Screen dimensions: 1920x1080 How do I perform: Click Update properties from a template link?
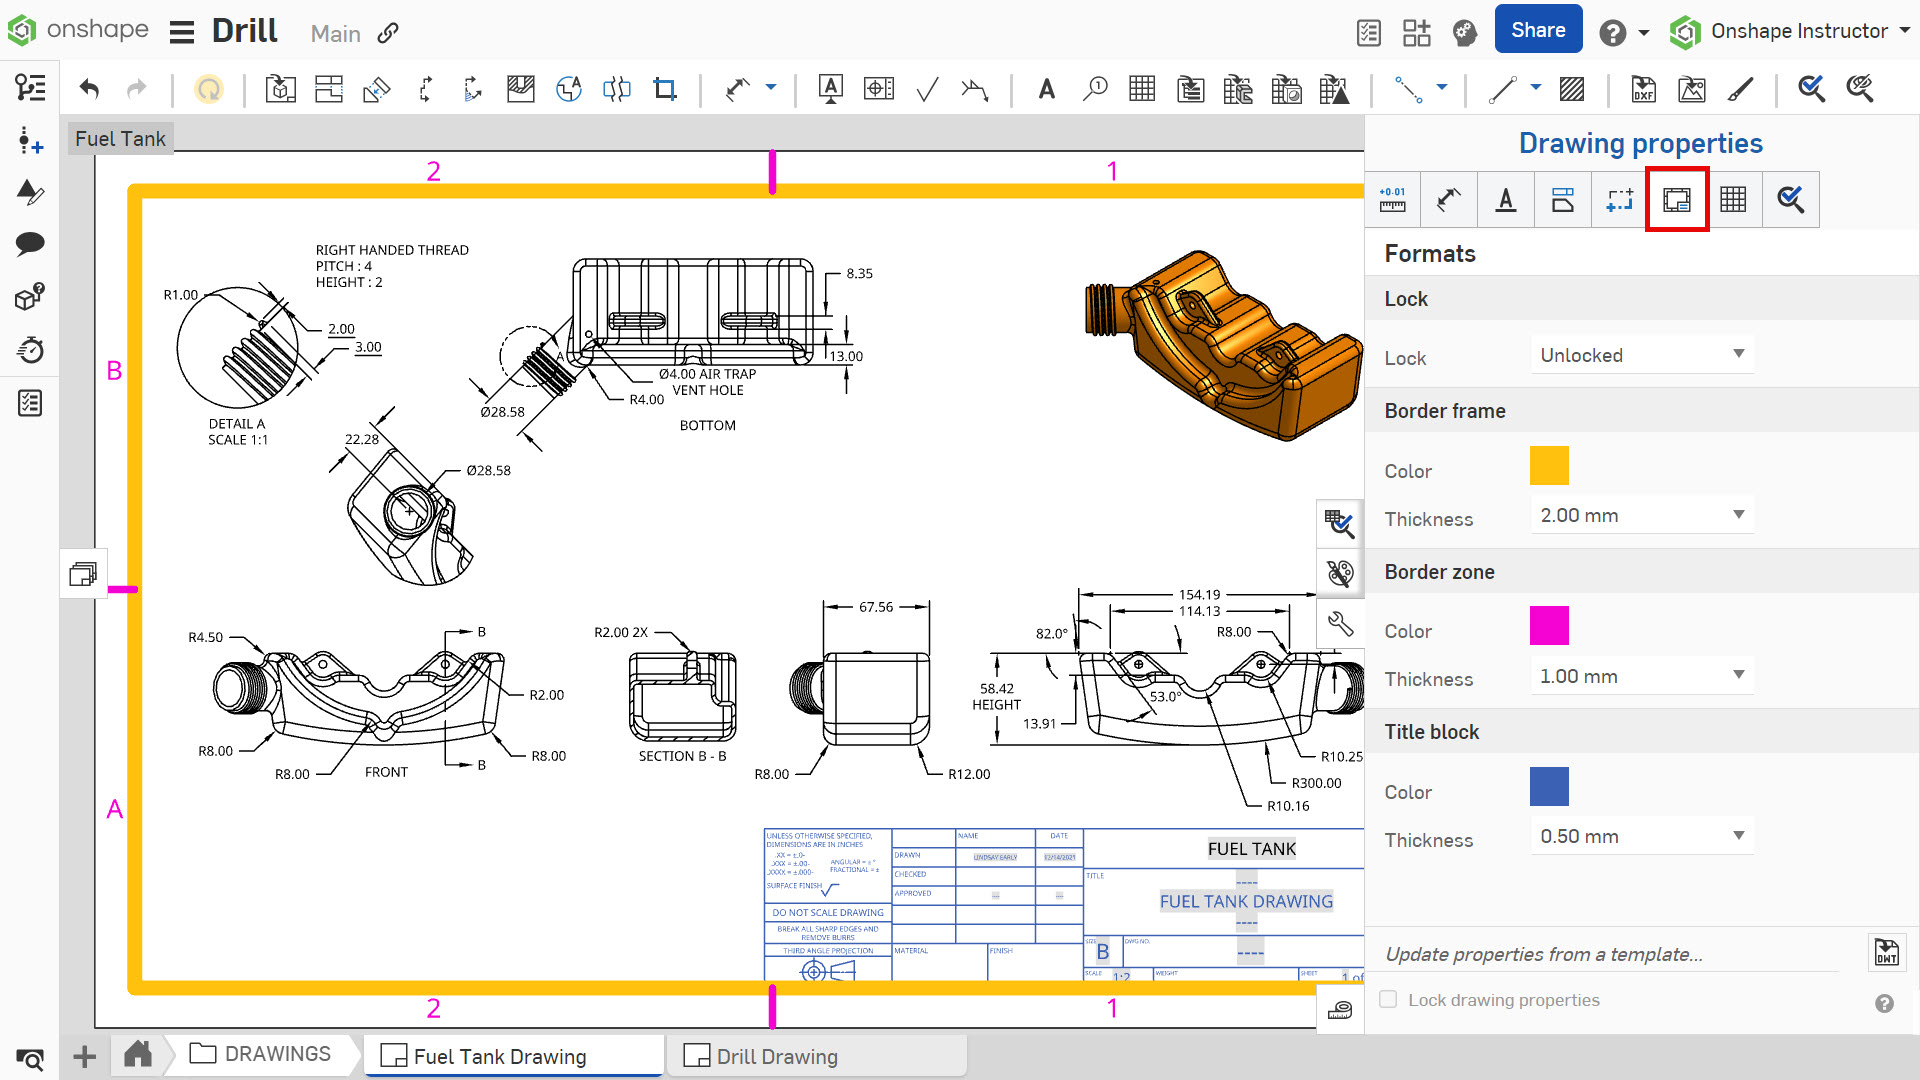click(1547, 953)
